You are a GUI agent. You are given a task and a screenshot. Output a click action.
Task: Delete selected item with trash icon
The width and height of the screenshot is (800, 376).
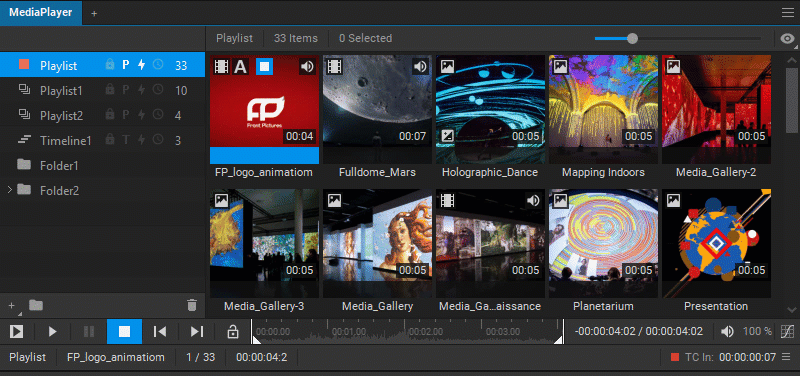pos(192,305)
